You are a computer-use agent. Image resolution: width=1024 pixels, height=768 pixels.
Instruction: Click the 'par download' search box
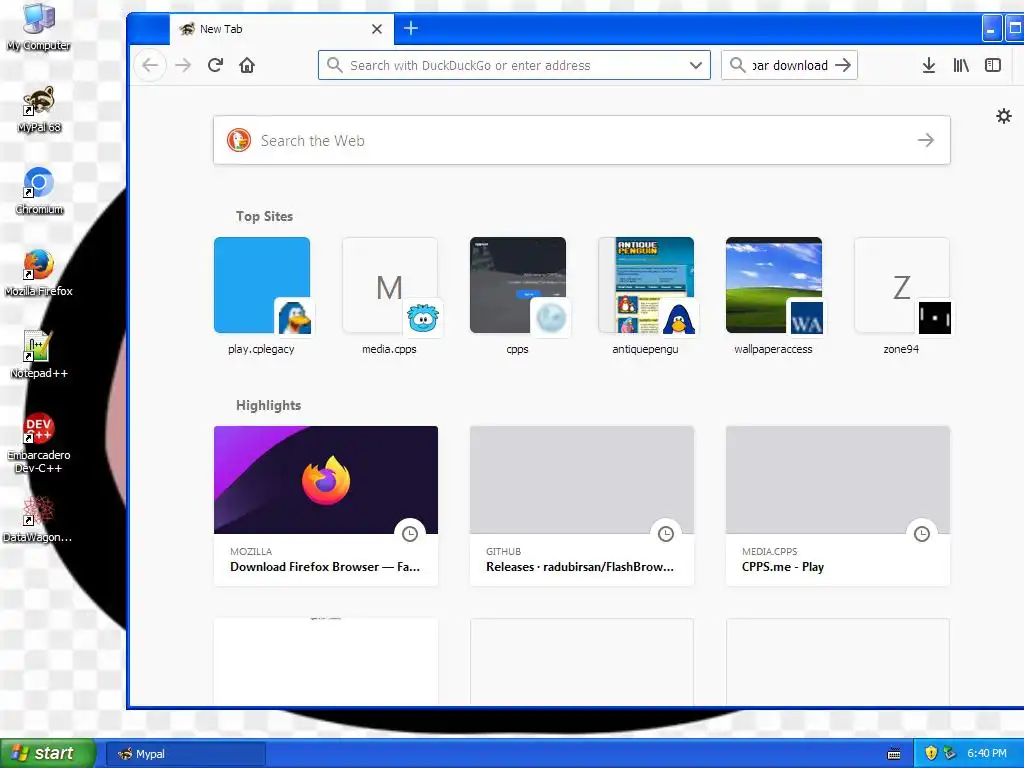(789, 65)
